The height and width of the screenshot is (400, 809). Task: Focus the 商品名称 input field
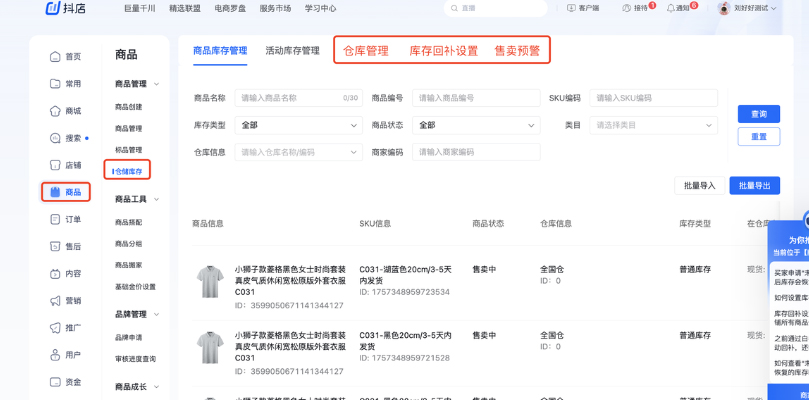tap(299, 98)
